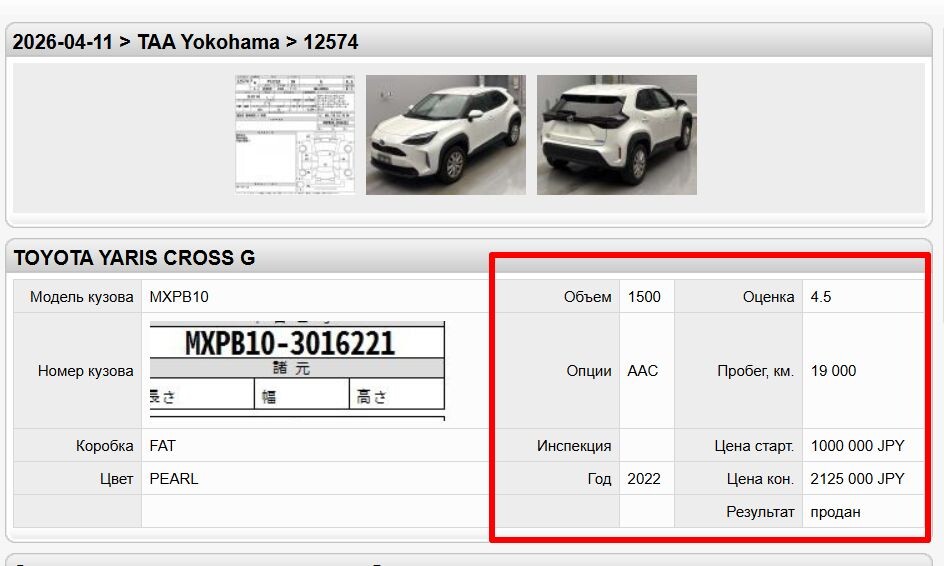The width and height of the screenshot is (944, 566).
Task: Click the chassis number image MXPB10-3016221
Action: click(297, 370)
